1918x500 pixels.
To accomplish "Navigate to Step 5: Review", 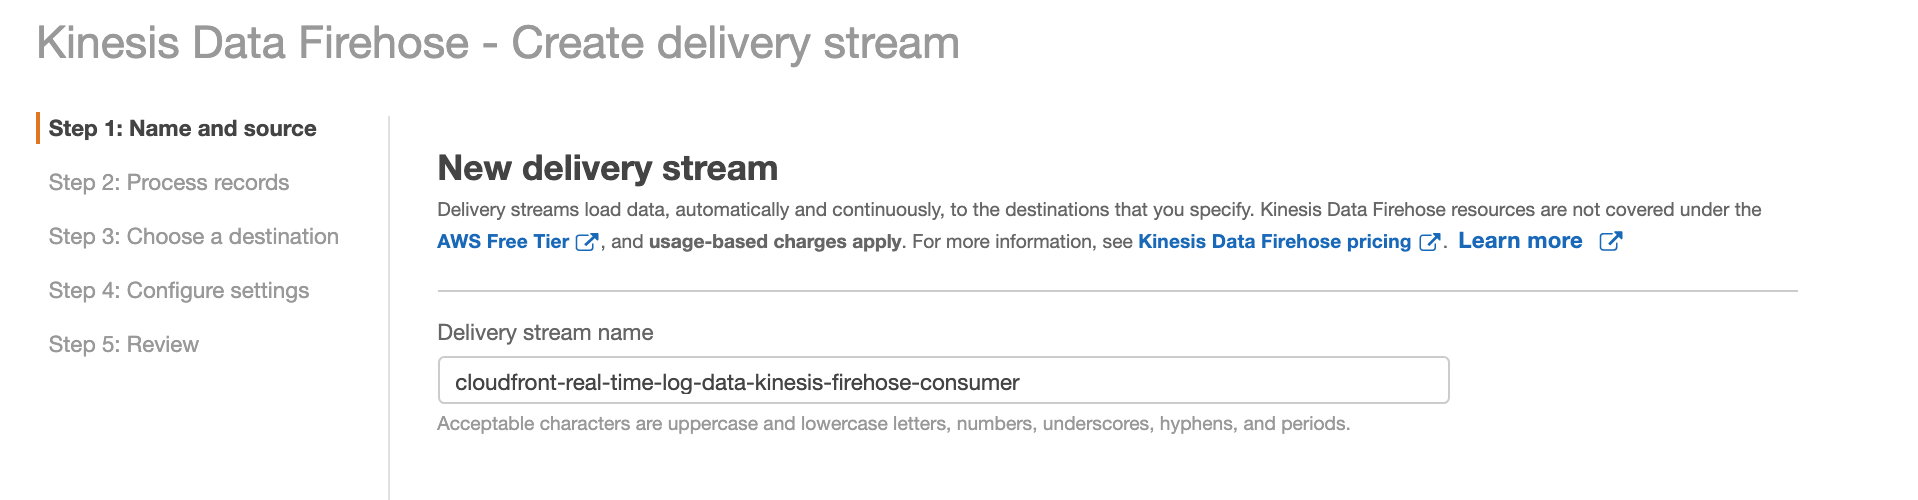I will pos(123,344).
